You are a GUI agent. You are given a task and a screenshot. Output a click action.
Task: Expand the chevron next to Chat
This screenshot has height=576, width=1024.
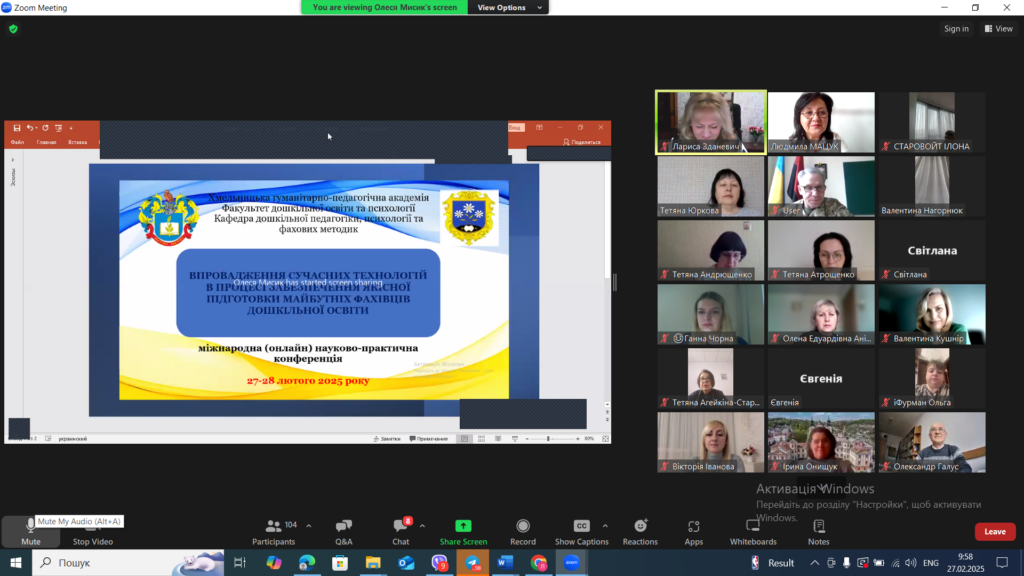click(422, 525)
